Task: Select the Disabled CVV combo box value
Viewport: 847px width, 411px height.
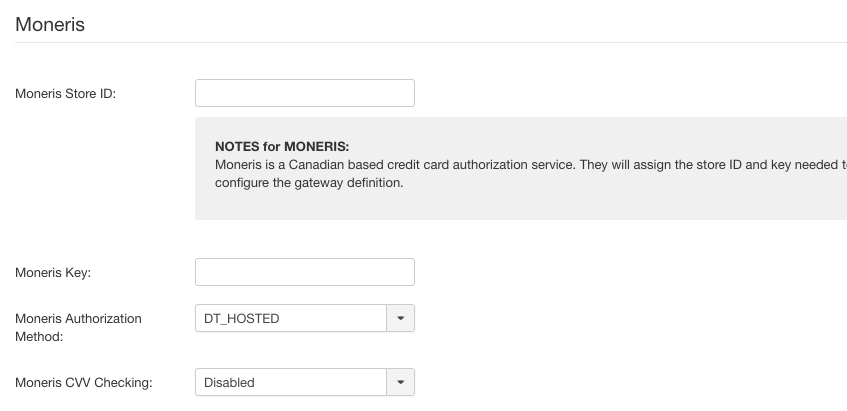Action: click(x=291, y=382)
